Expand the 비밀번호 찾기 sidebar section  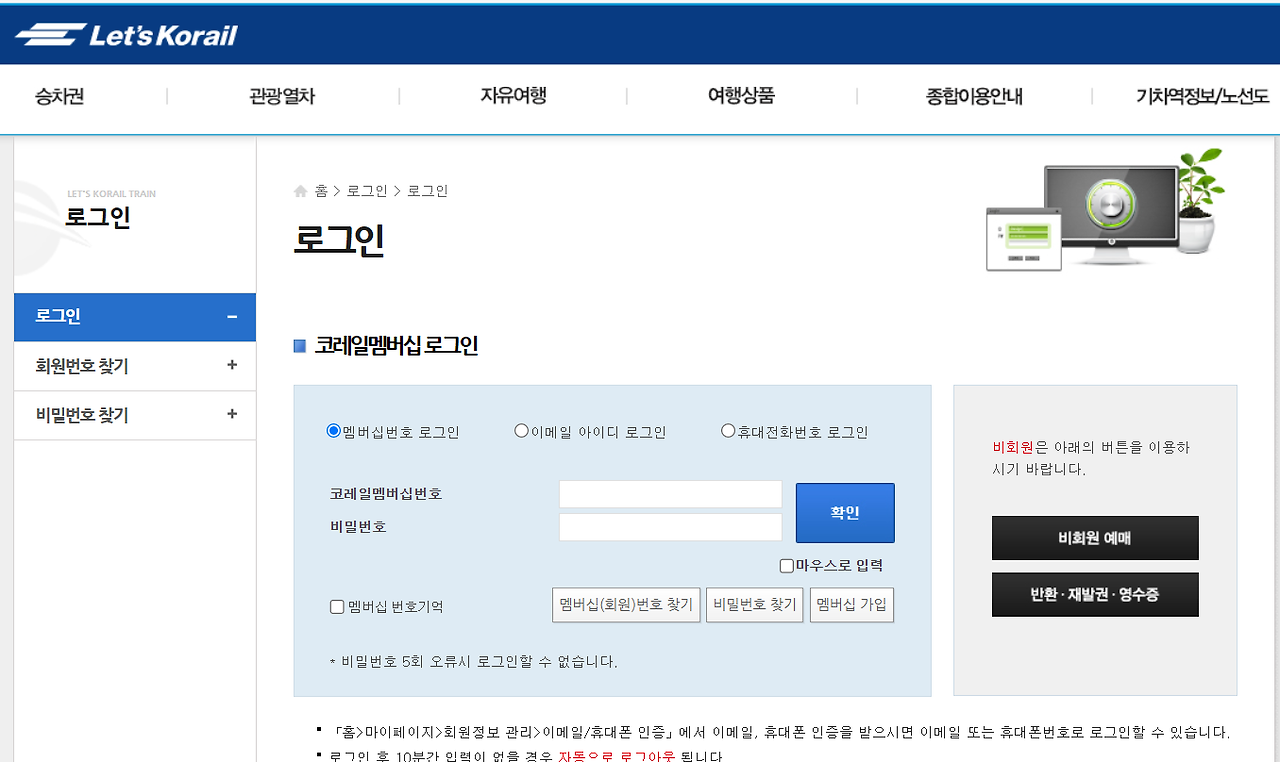[x=135, y=415]
